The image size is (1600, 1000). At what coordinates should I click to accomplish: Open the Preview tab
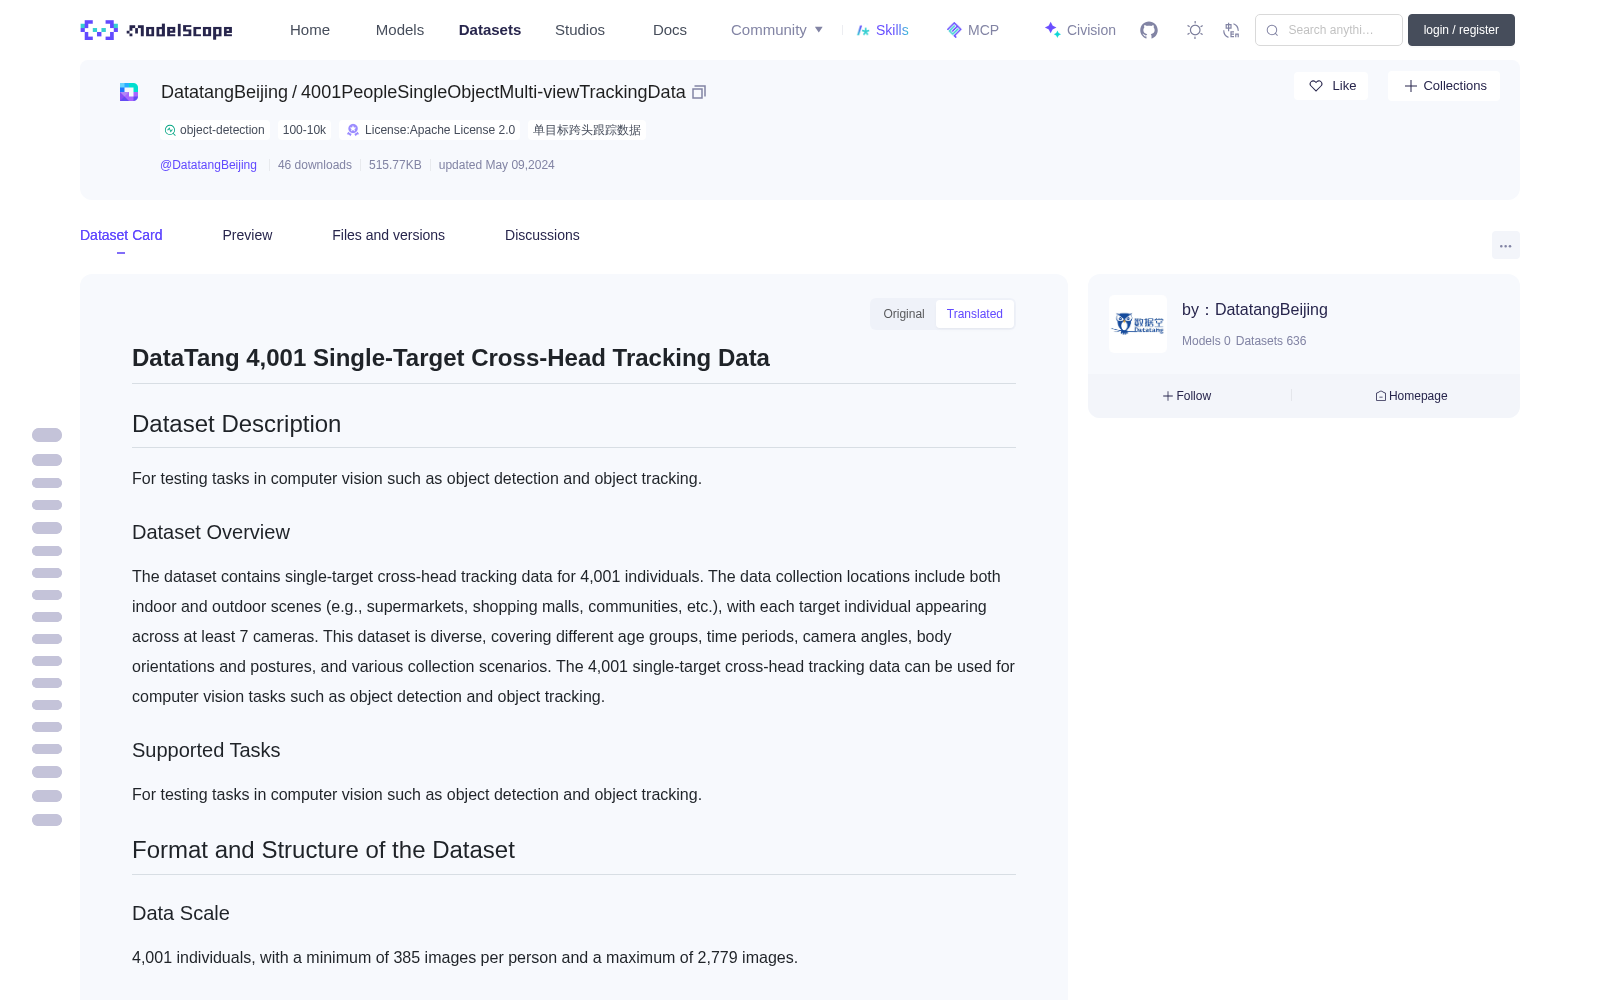(247, 235)
